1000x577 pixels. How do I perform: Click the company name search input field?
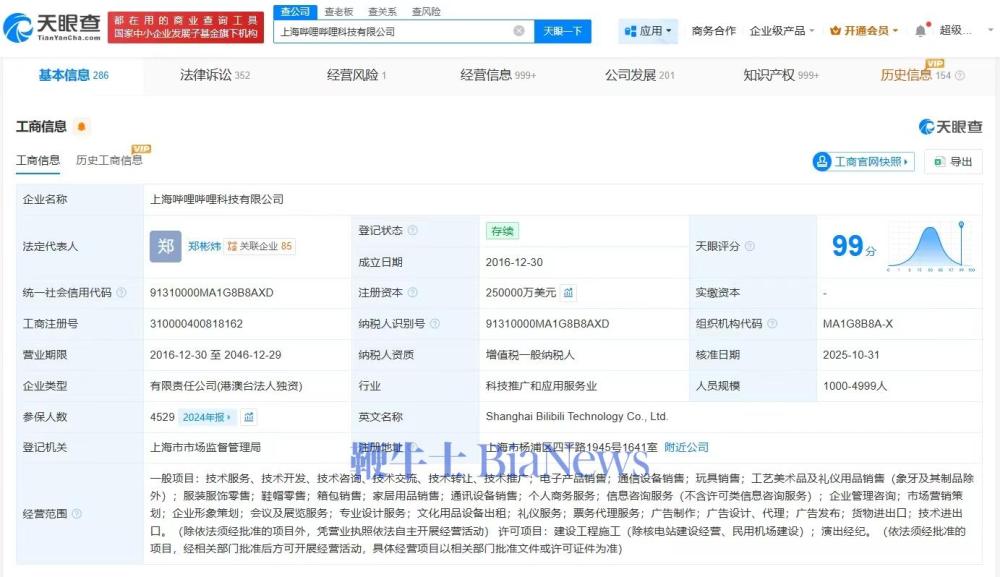[395, 31]
